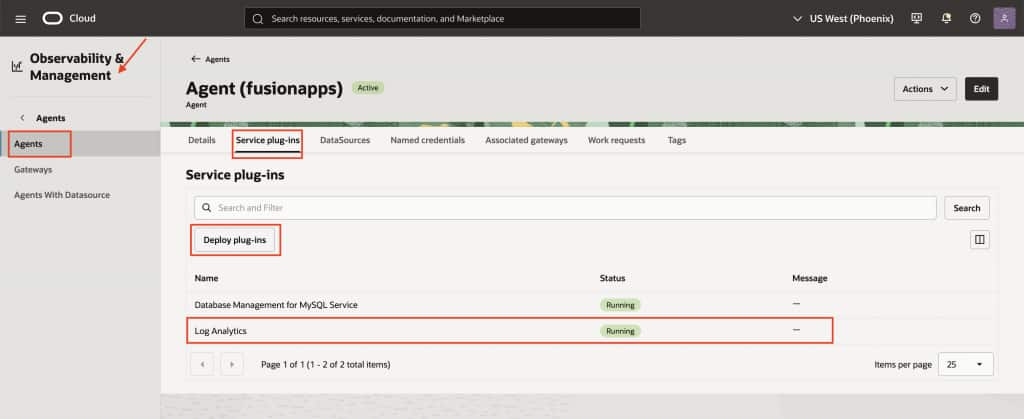This screenshot has width=1024, height=419.
Task: Click the Observability & Management chart icon
Action: (17, 67)
